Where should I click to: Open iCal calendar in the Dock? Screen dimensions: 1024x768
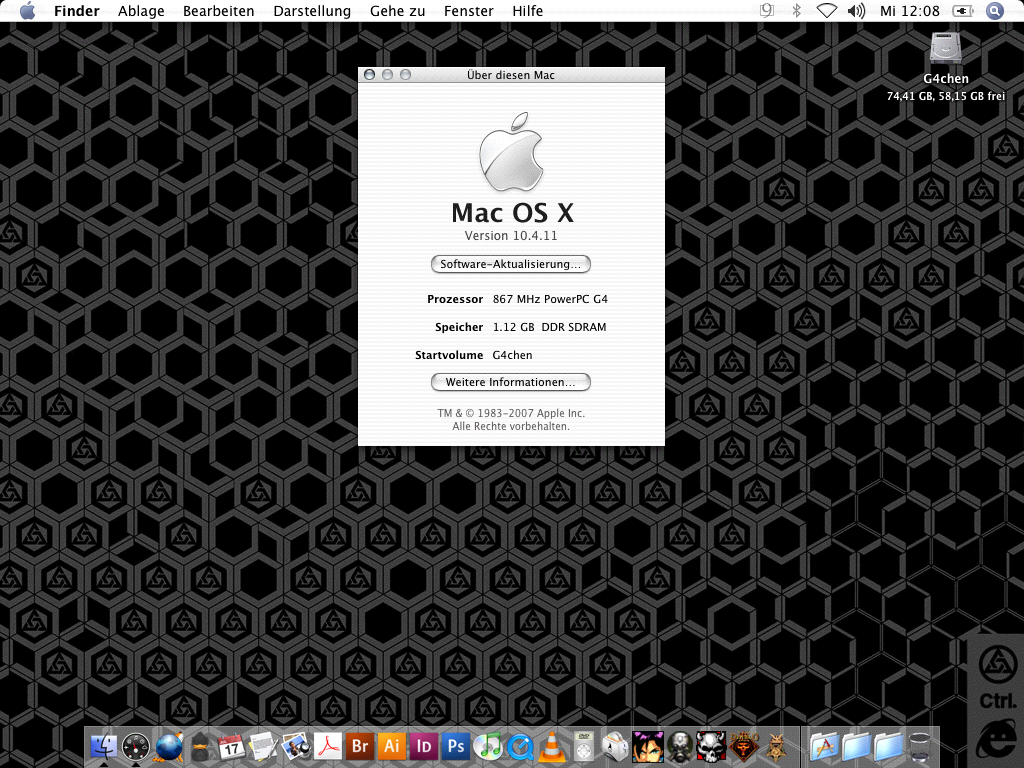coord(232,746)
